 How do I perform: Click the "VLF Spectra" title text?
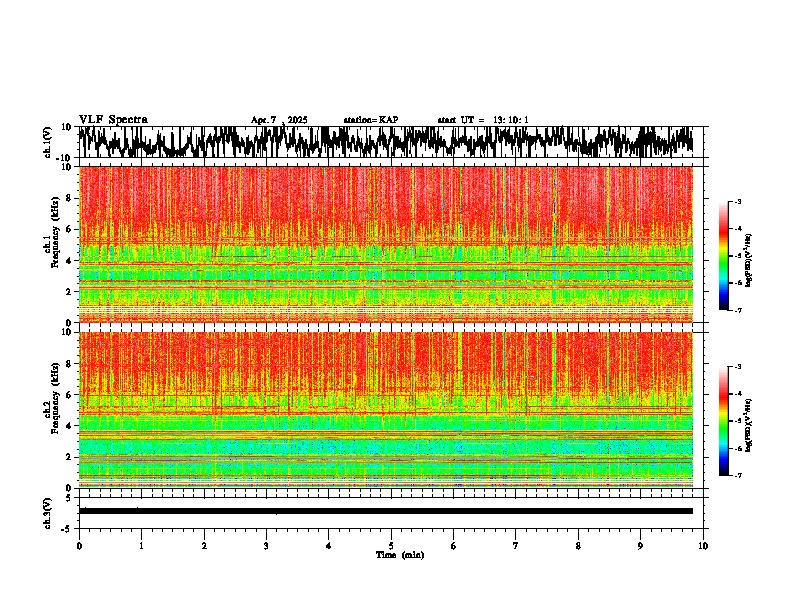[113, 119]
